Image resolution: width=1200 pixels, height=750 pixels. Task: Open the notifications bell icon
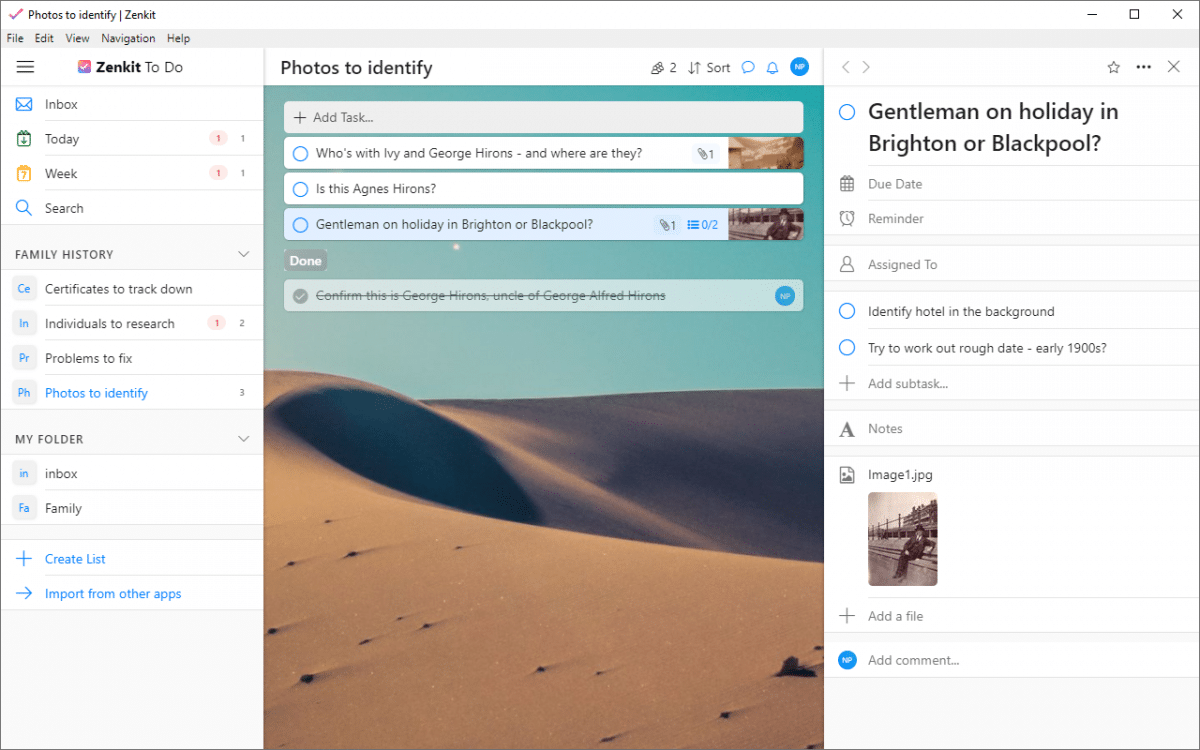(772, 68)
